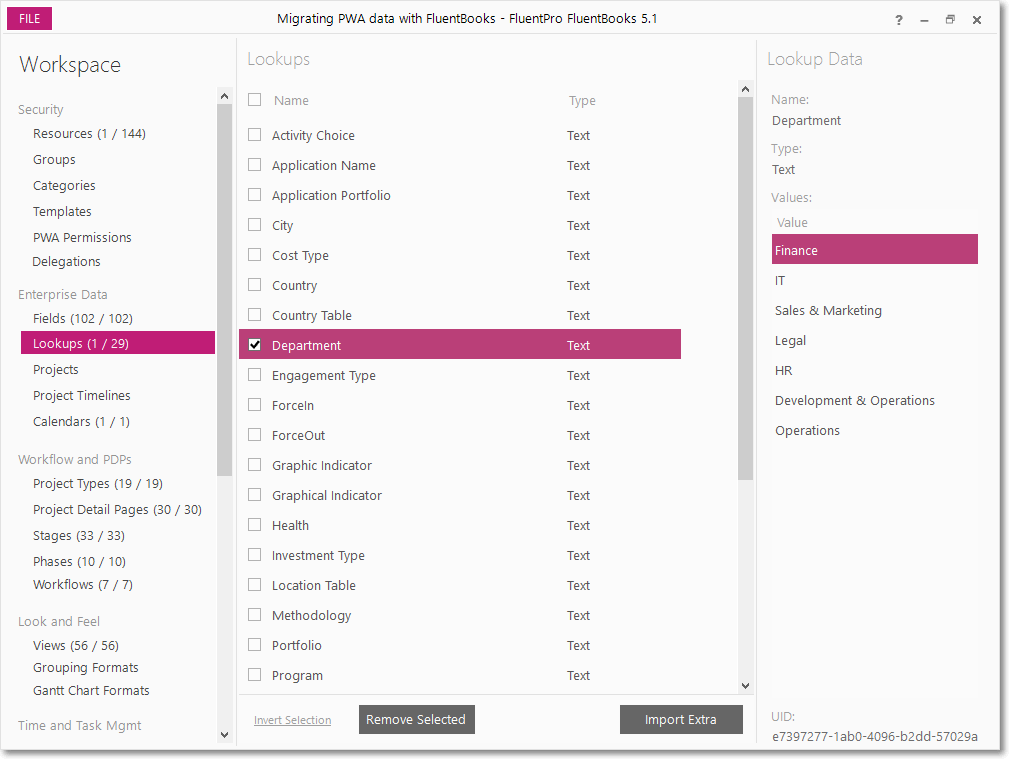
Task: Open Project Detail Pages (30 / 30)
Action: [x=118, y=510]
